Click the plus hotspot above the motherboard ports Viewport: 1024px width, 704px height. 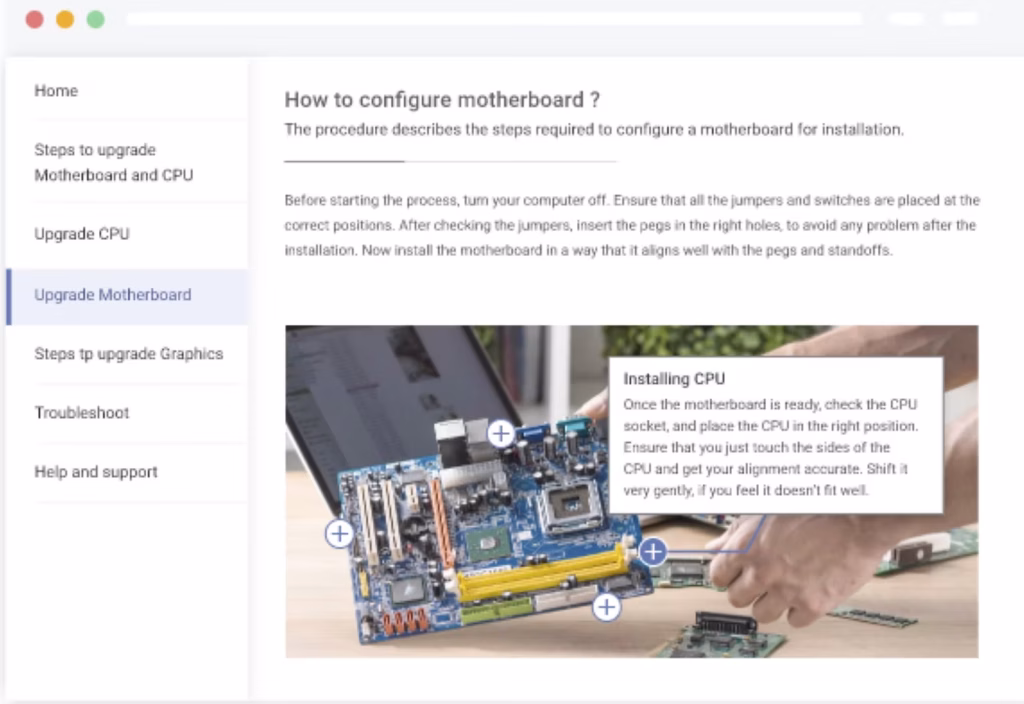[501, 433]
